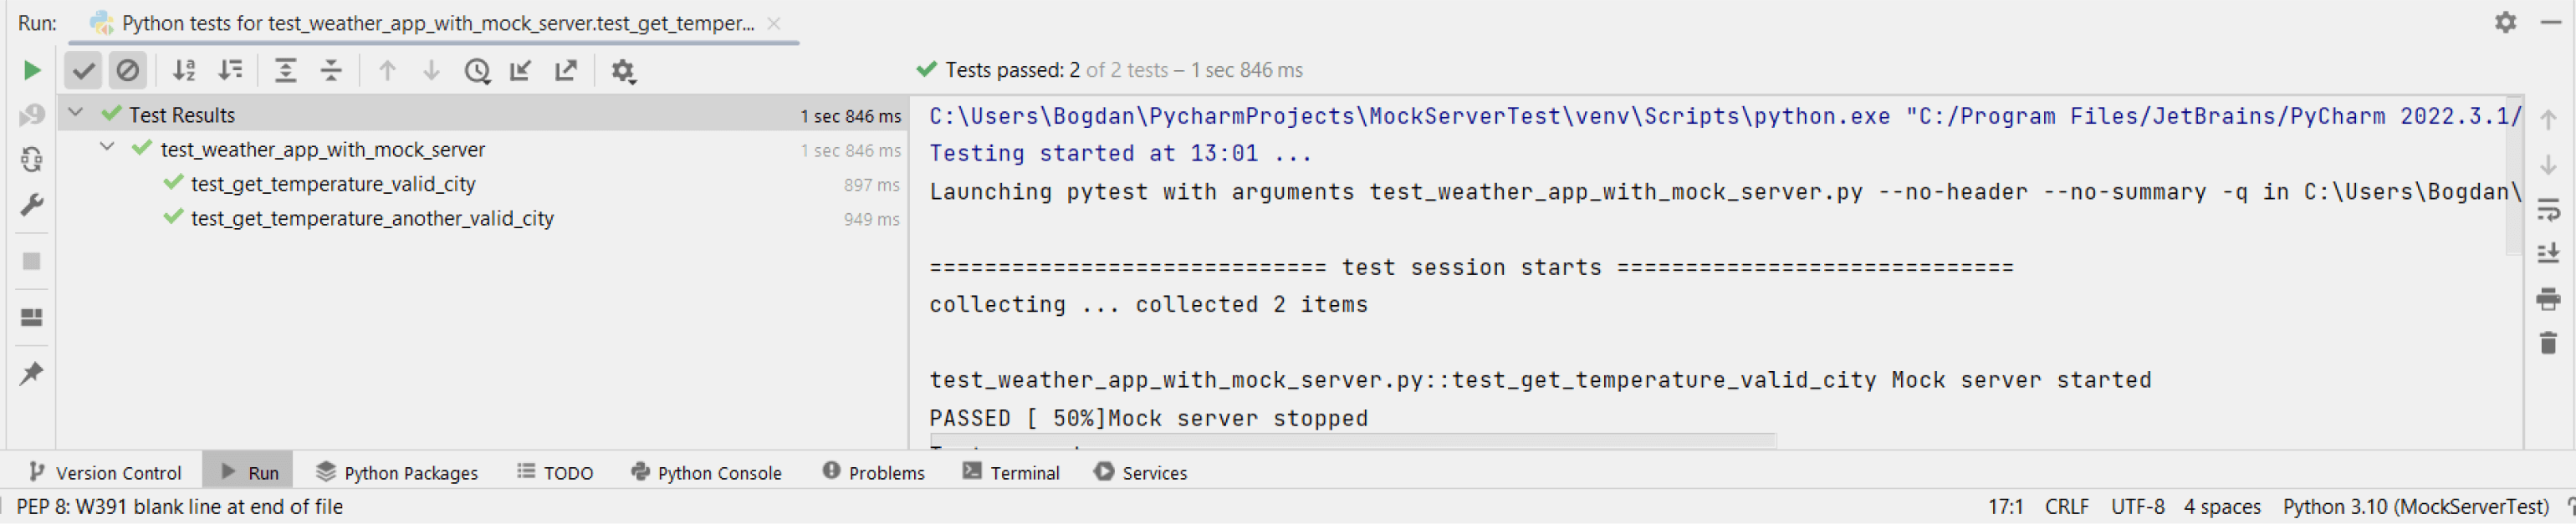Open test runner settings gear dropdown

tap(623, 71)
